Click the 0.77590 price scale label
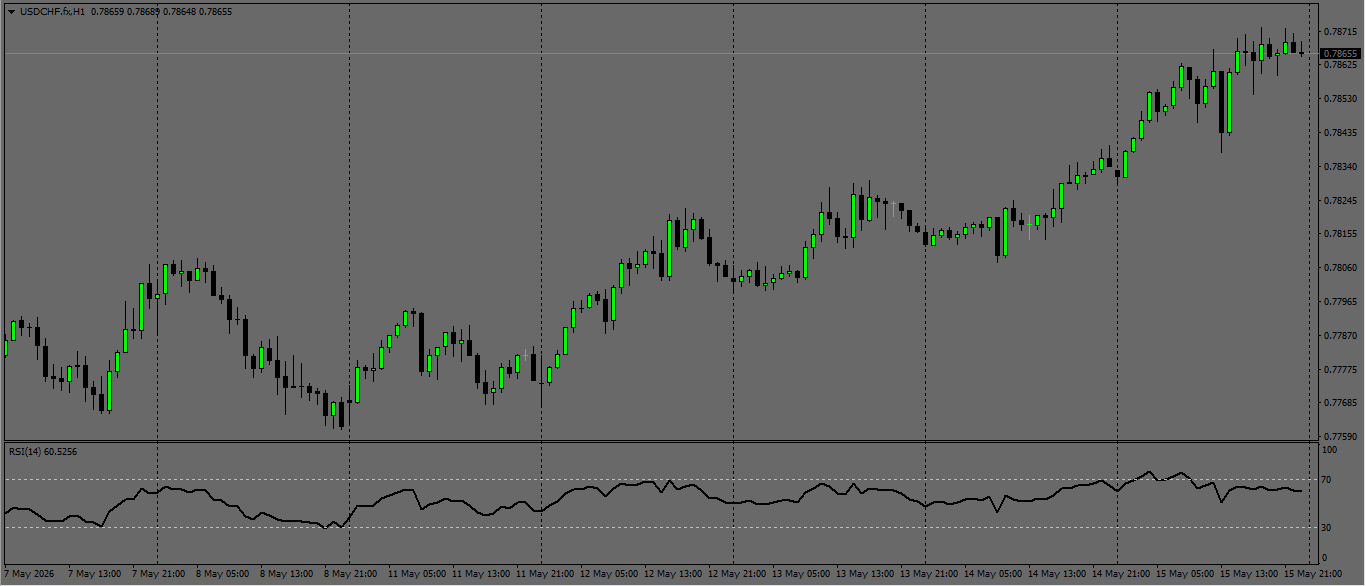This screenshot has width=1366, height=586. pos(1340,437)
